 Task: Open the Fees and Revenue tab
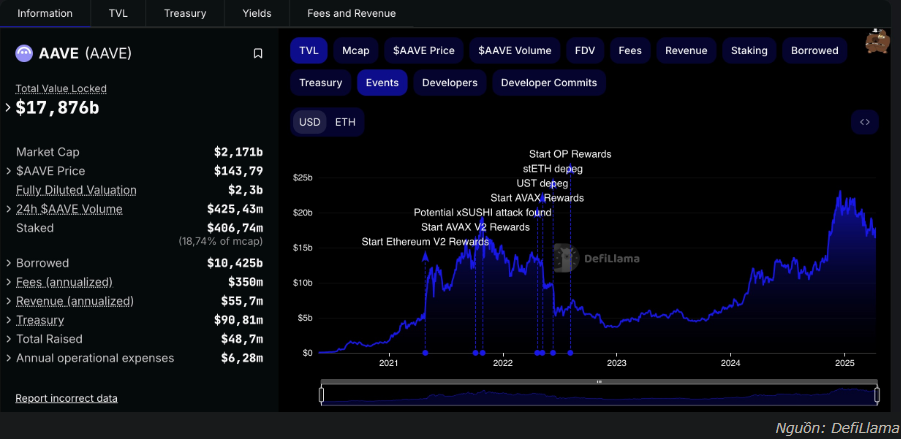352,13
